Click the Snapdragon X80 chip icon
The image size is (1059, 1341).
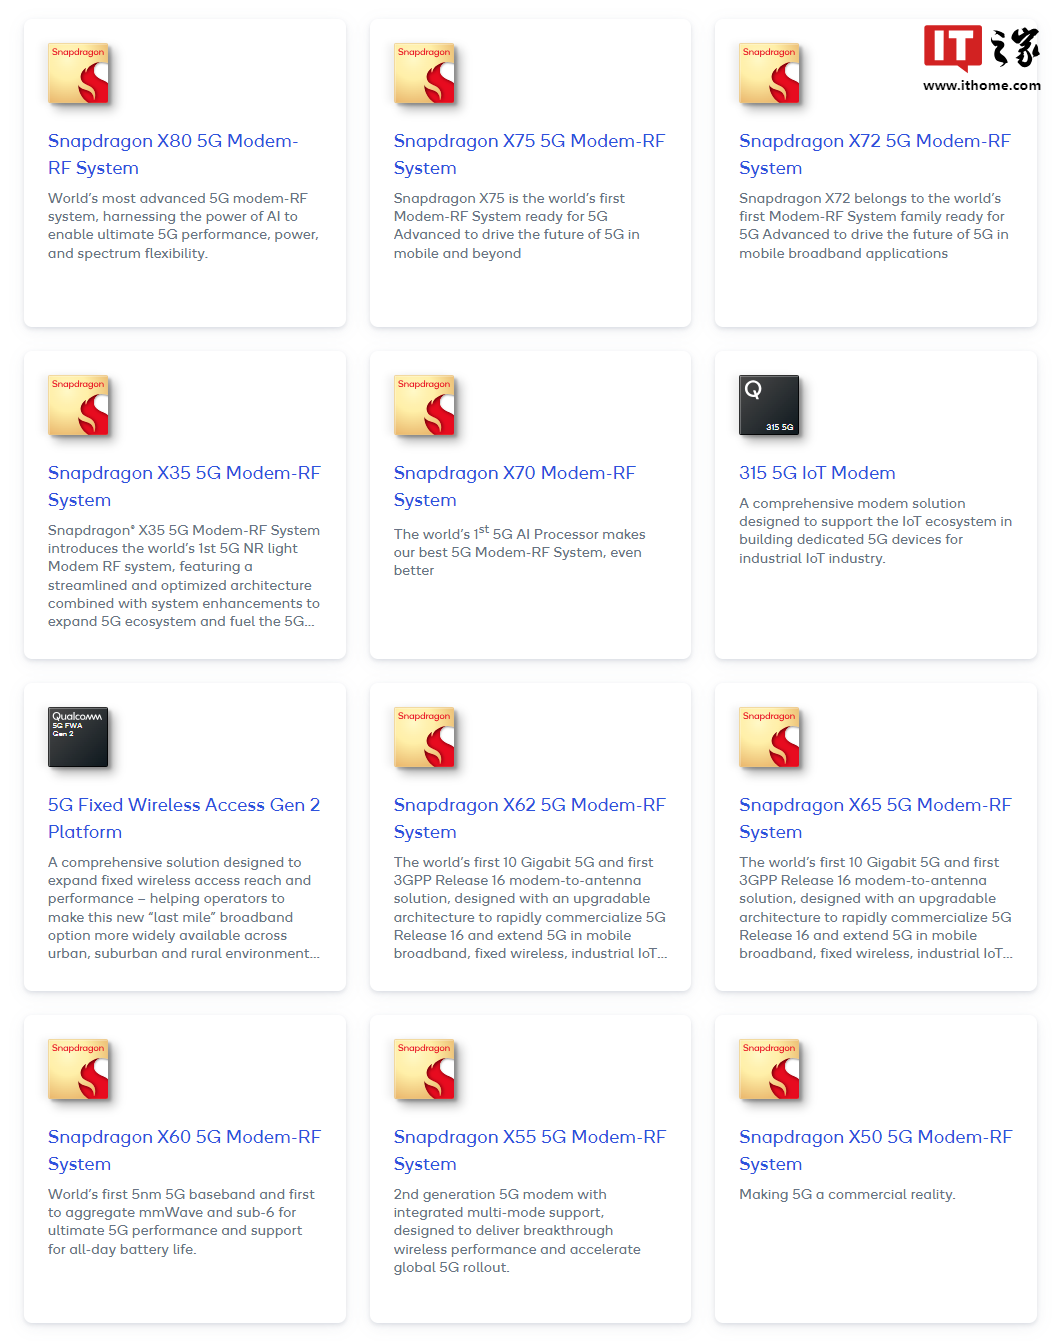pyautogui.click(x=78, y=74)
